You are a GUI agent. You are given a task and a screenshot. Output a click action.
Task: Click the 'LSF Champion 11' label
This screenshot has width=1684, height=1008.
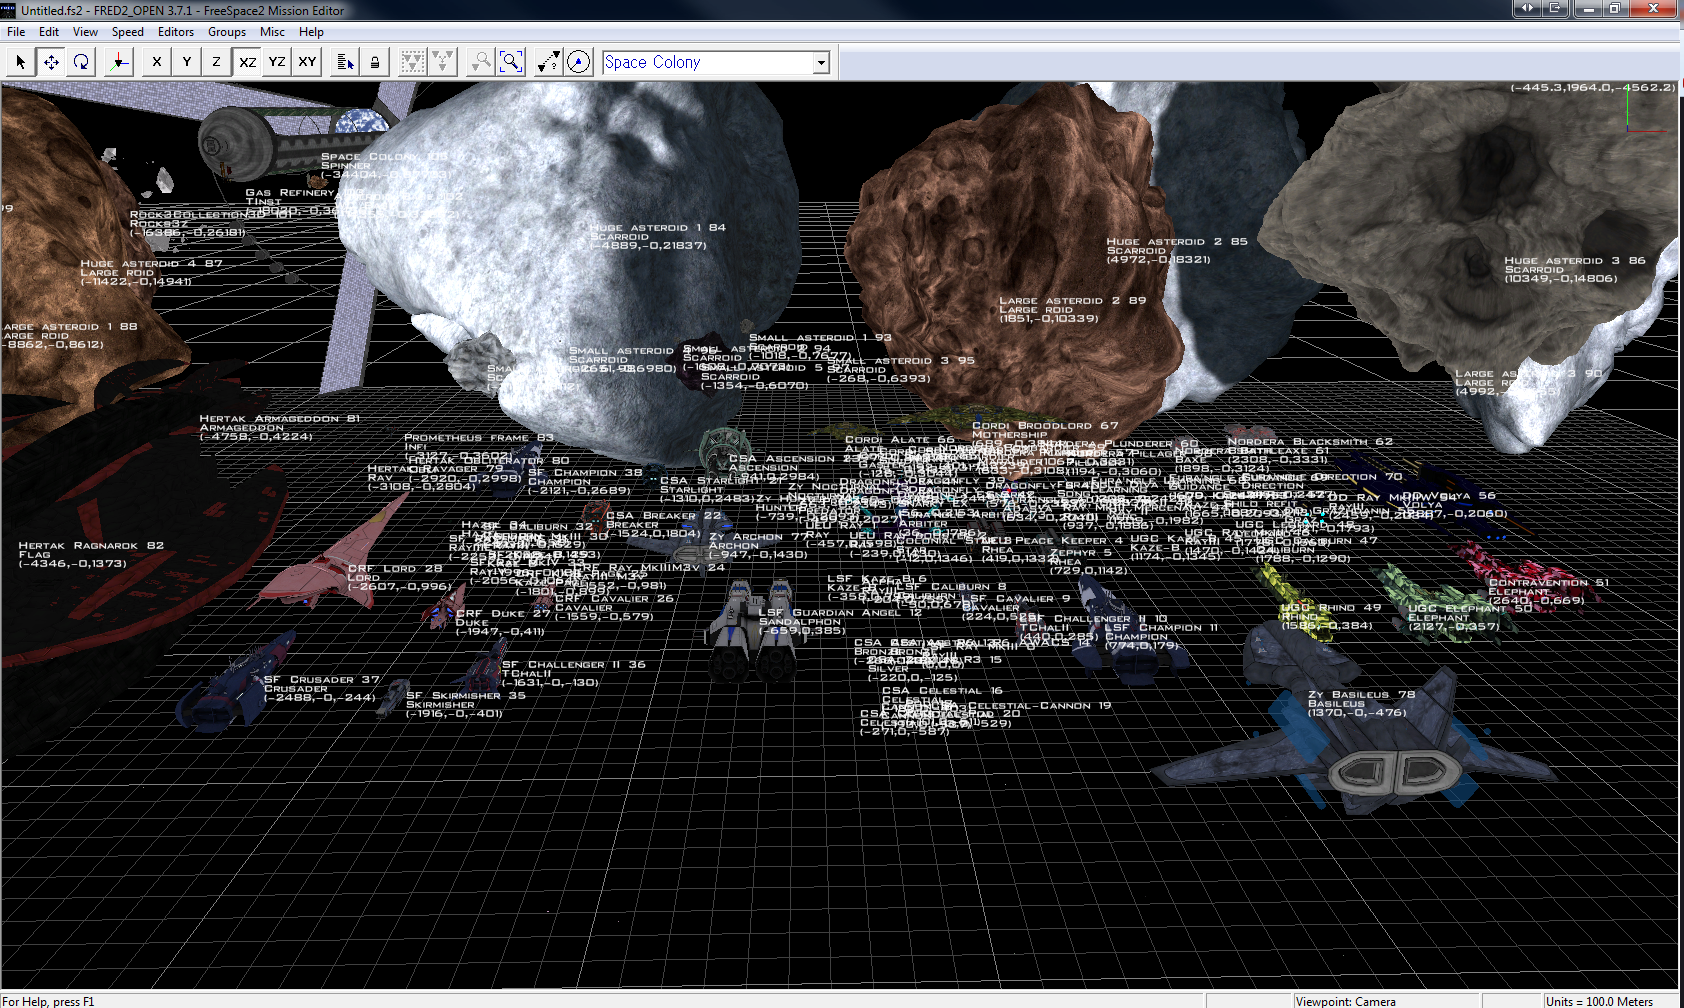[1161, 628]
